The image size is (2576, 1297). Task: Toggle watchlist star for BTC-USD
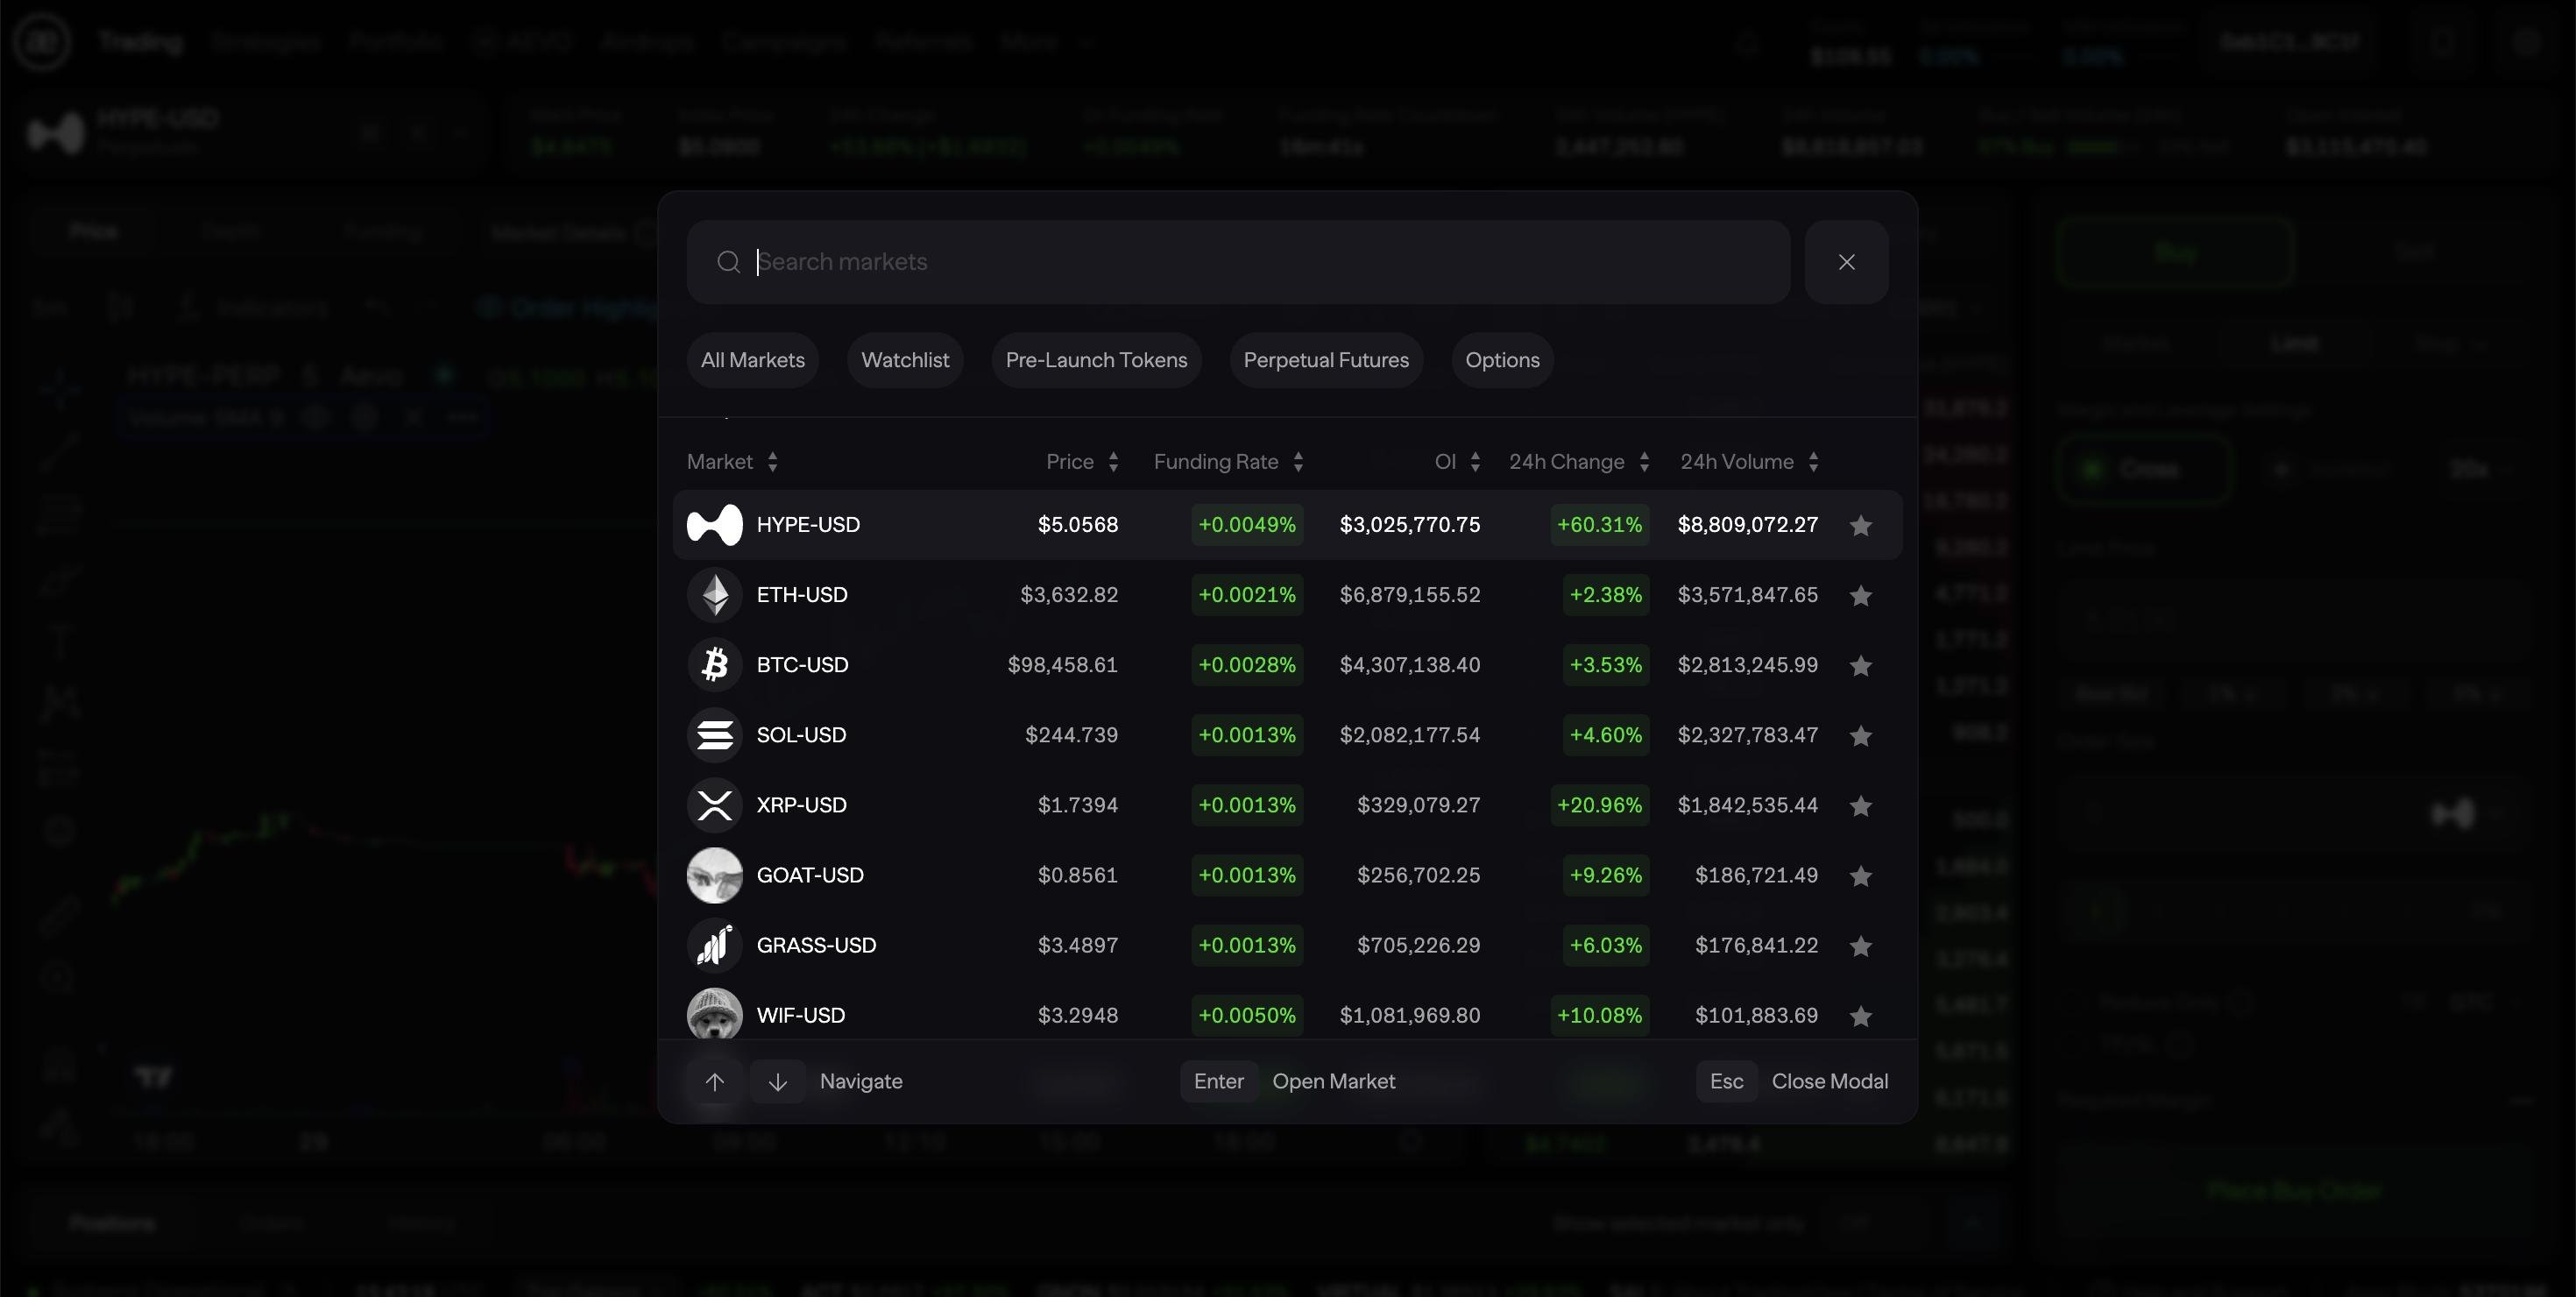(1860, 665)
